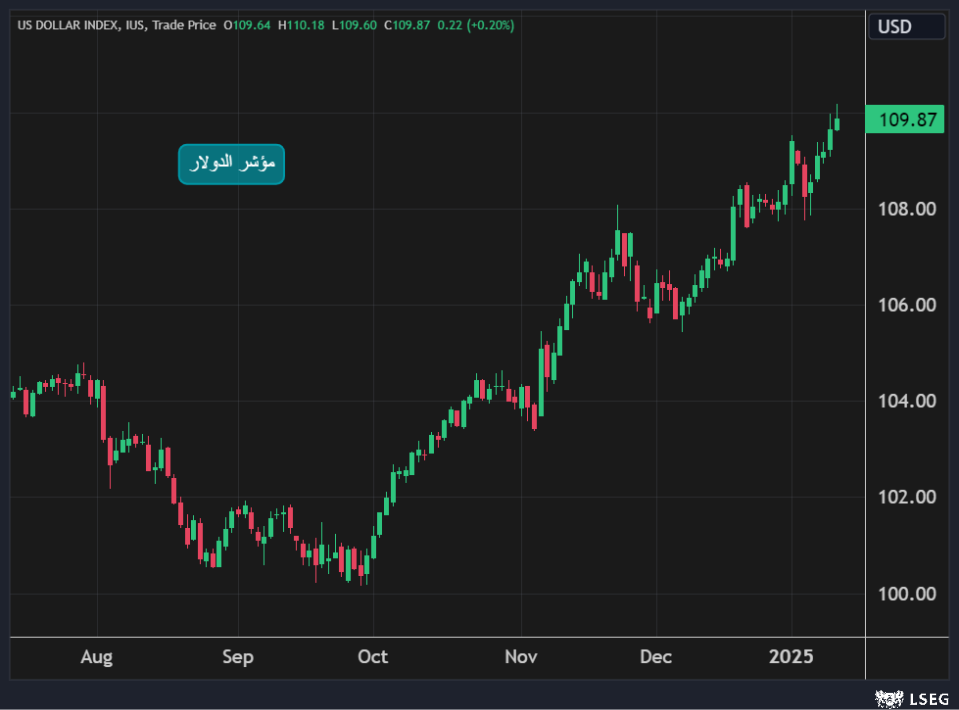Select the 100.00 price axis mark
This screenshot has width=959, height=710.
(907, 593)
